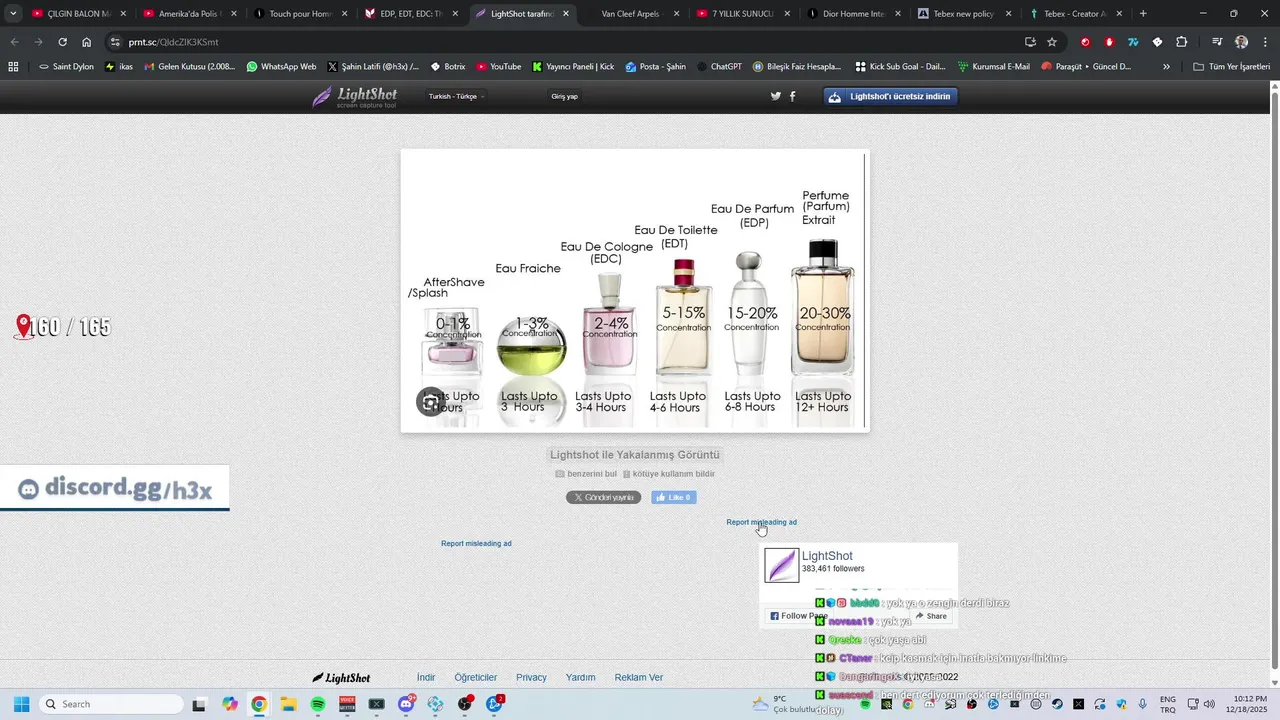Click the perfume concentration screenshot image
The height and width of the screenshot is (720, 1280).
tap(635, 291)
